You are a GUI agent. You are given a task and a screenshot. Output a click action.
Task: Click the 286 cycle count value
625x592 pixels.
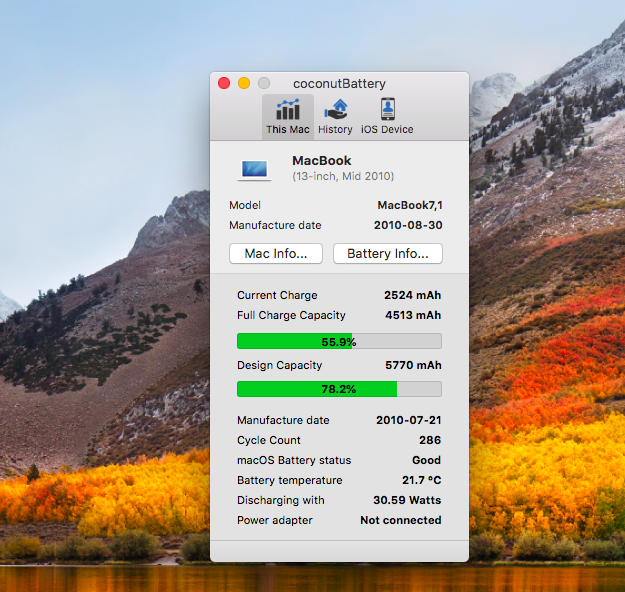pos(430,440)
